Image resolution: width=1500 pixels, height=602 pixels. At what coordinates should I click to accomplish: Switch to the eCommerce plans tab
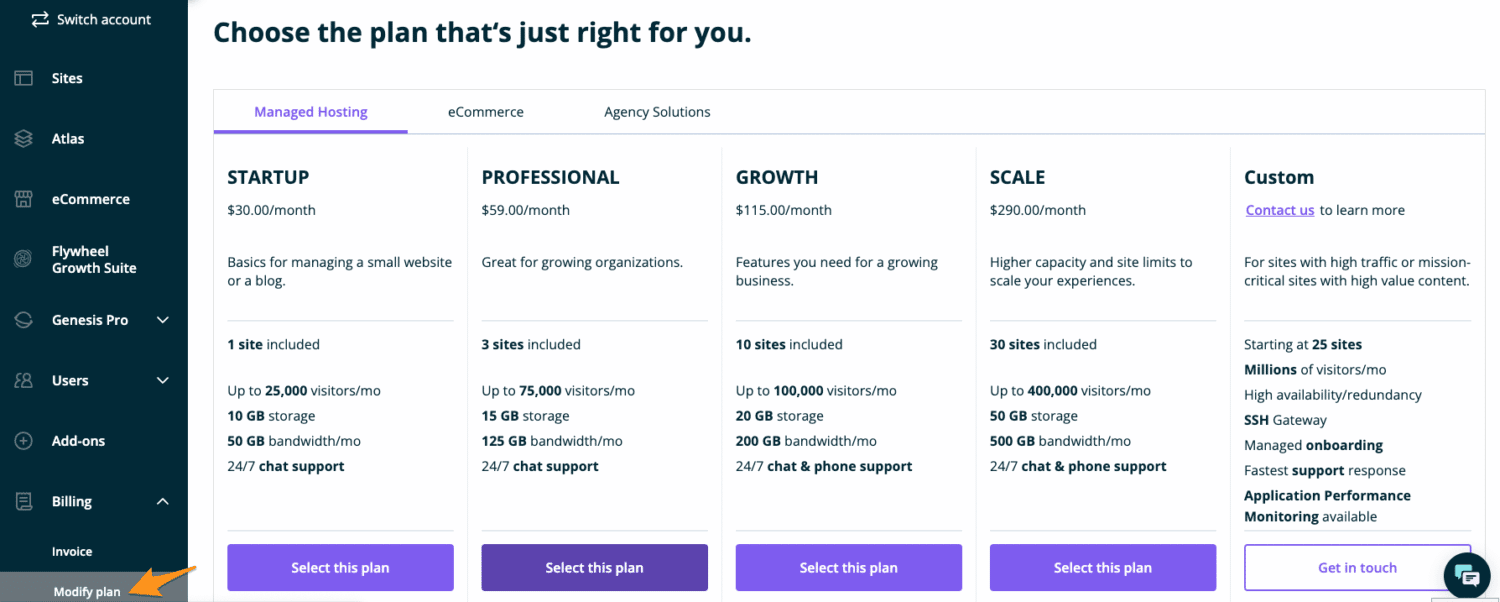(x=485, y=112)
